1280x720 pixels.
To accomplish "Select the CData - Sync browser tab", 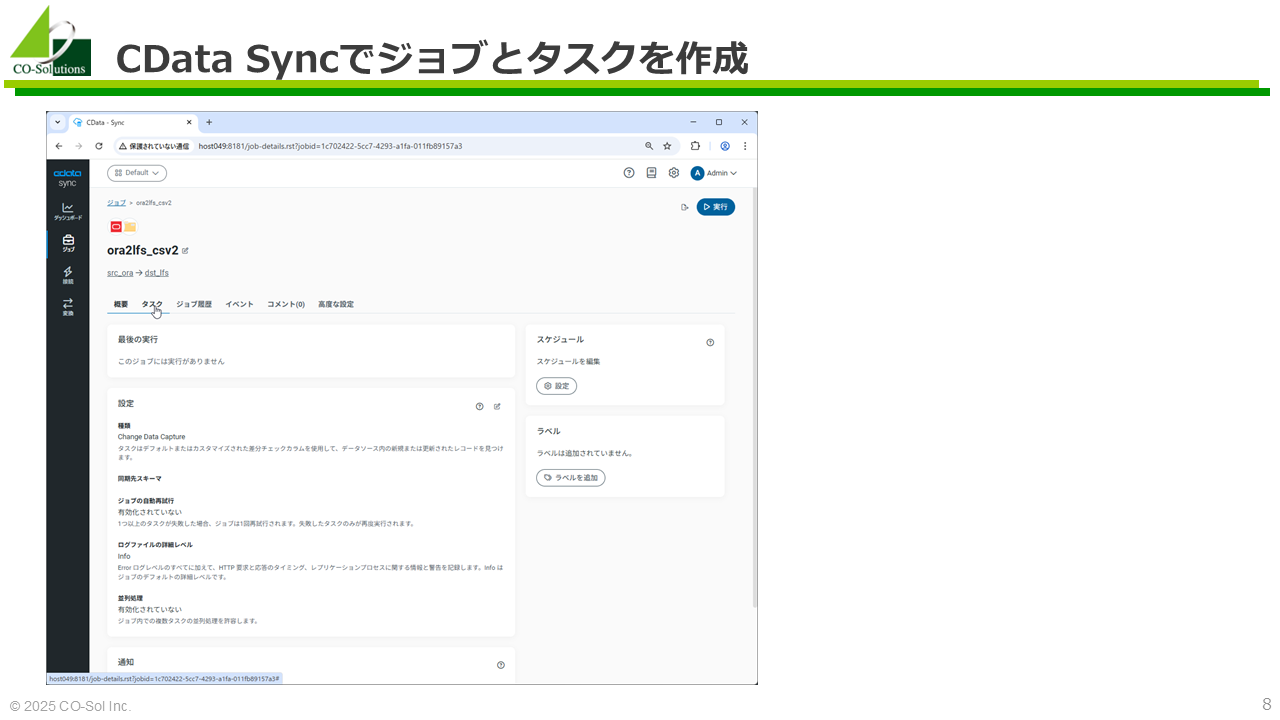I will [133, 122].
